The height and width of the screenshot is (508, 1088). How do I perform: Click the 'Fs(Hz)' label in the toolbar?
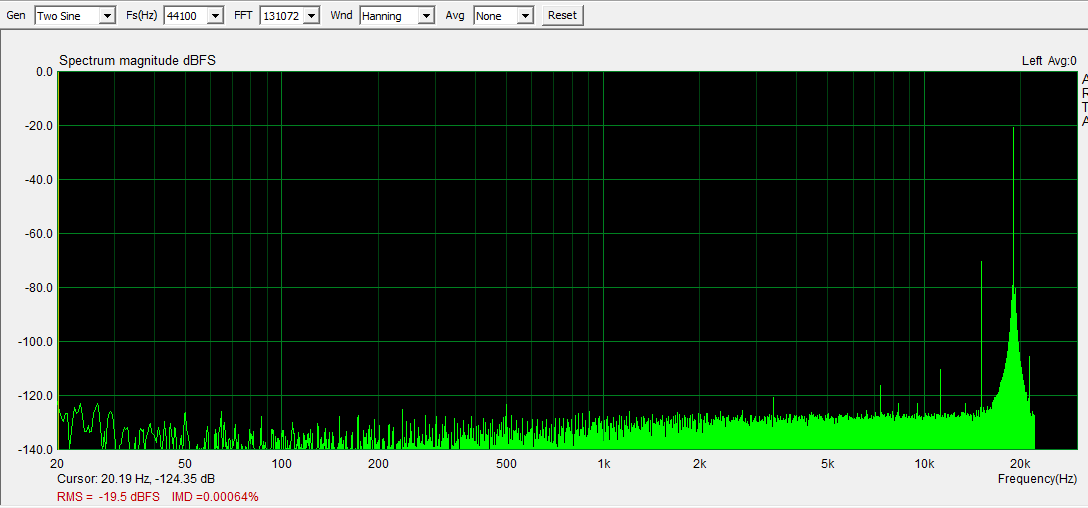click(141, 15)
